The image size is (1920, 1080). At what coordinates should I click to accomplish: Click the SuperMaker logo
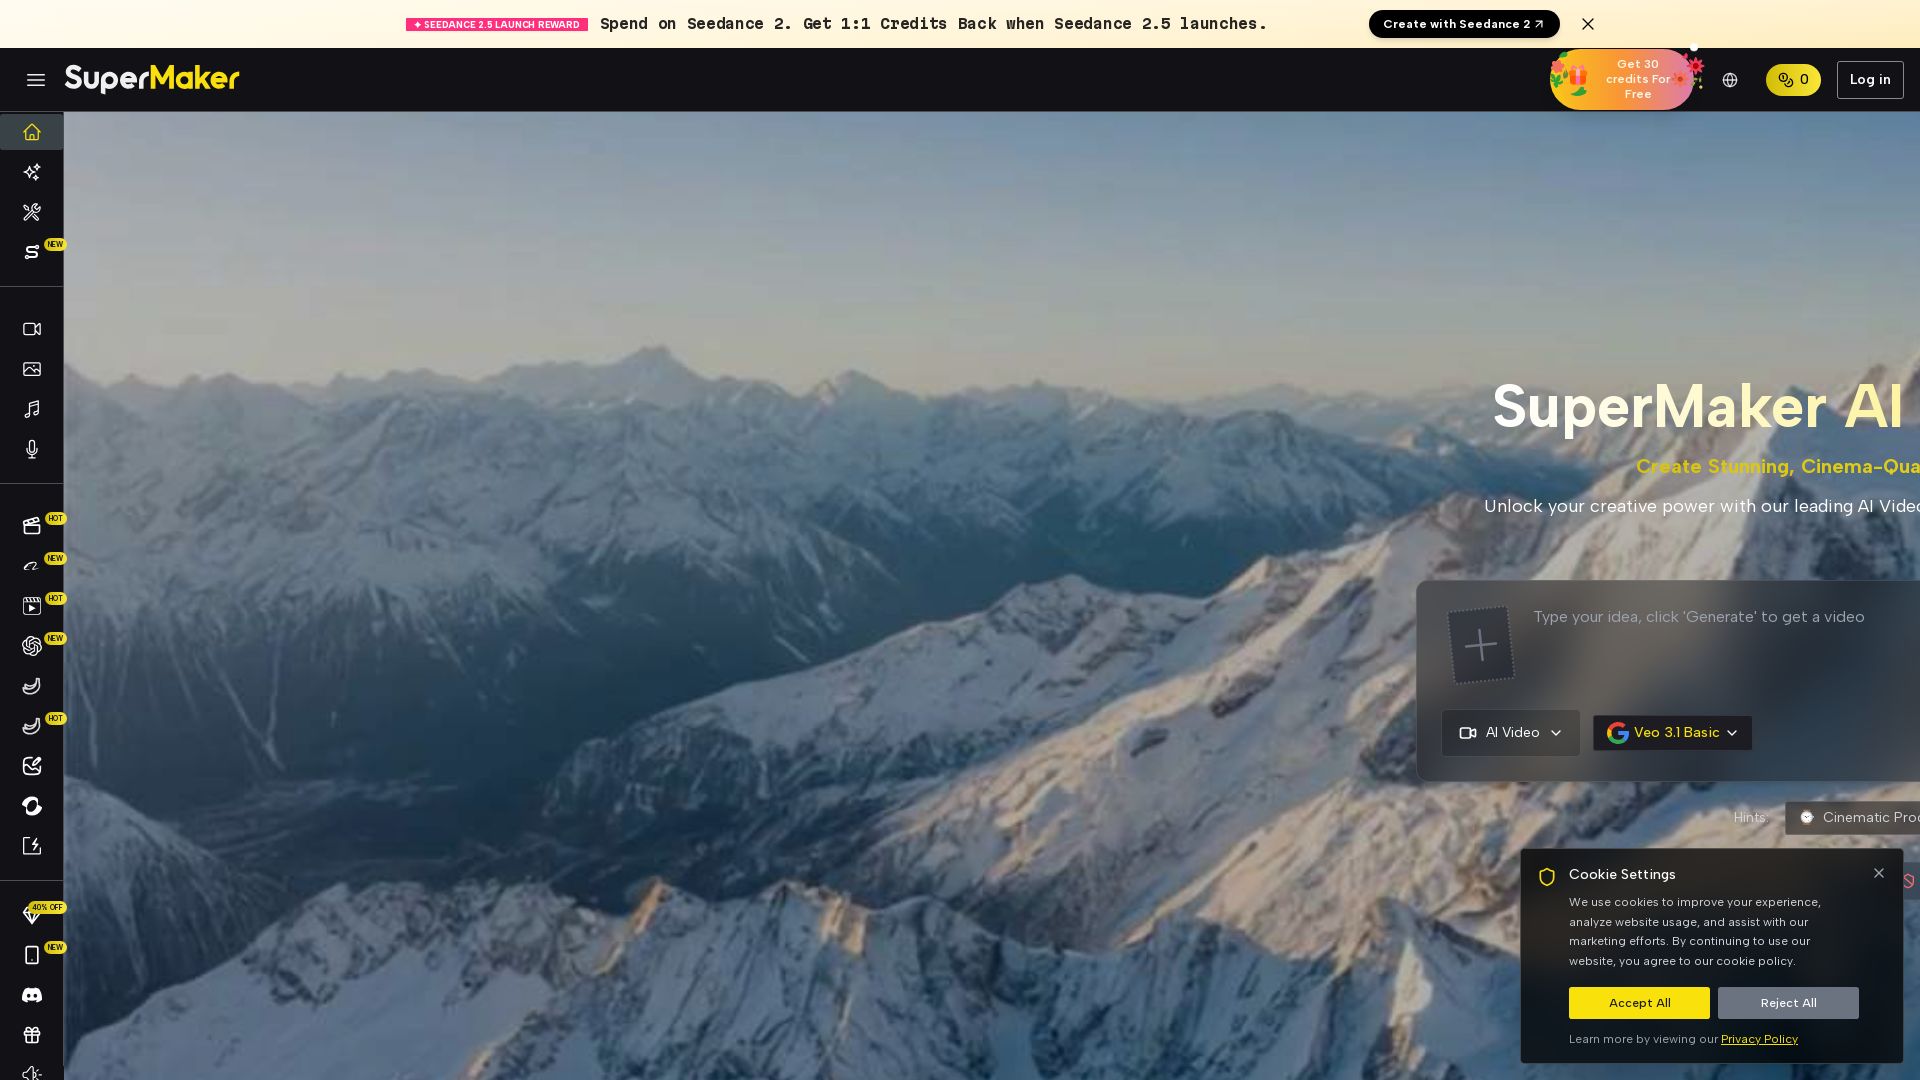click(152, 79)
